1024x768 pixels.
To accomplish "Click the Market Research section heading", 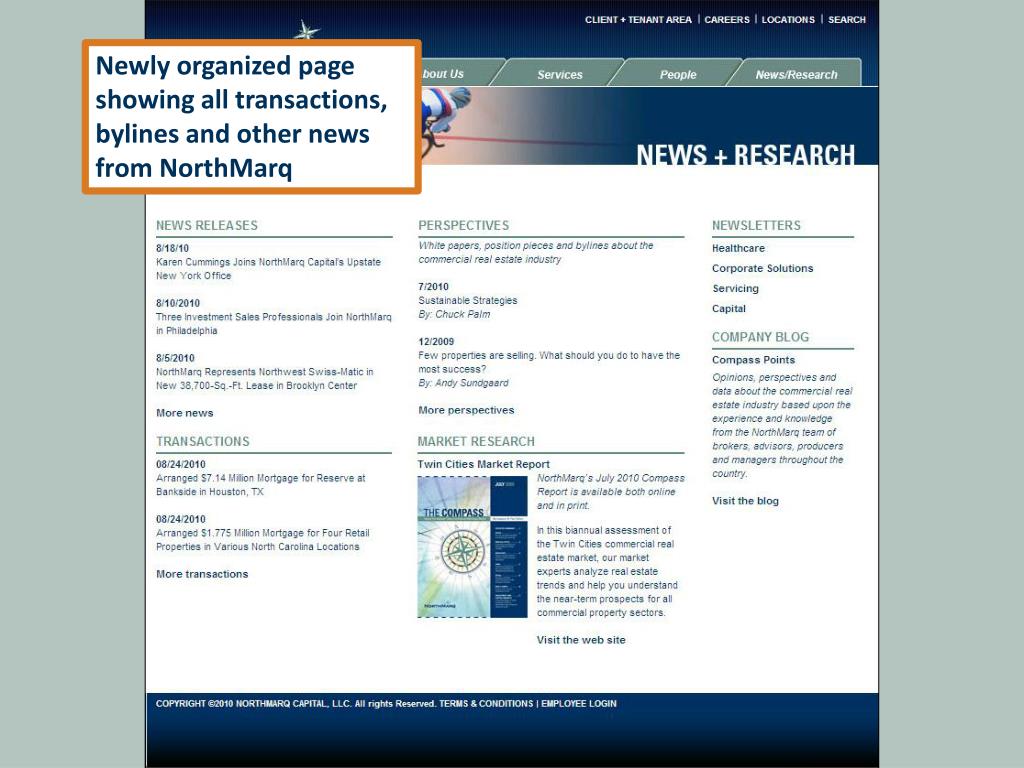I will [476, 441].
